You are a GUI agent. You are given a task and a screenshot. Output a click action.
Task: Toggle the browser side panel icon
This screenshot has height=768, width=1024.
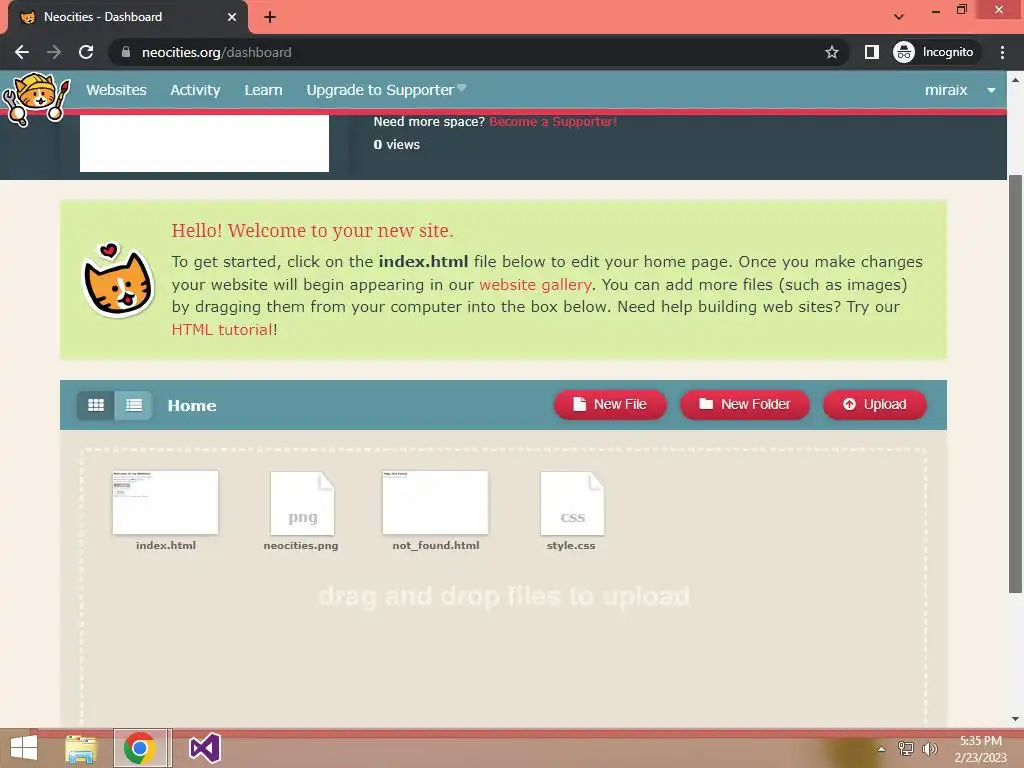pyautogui.click(x=872, y=52)
